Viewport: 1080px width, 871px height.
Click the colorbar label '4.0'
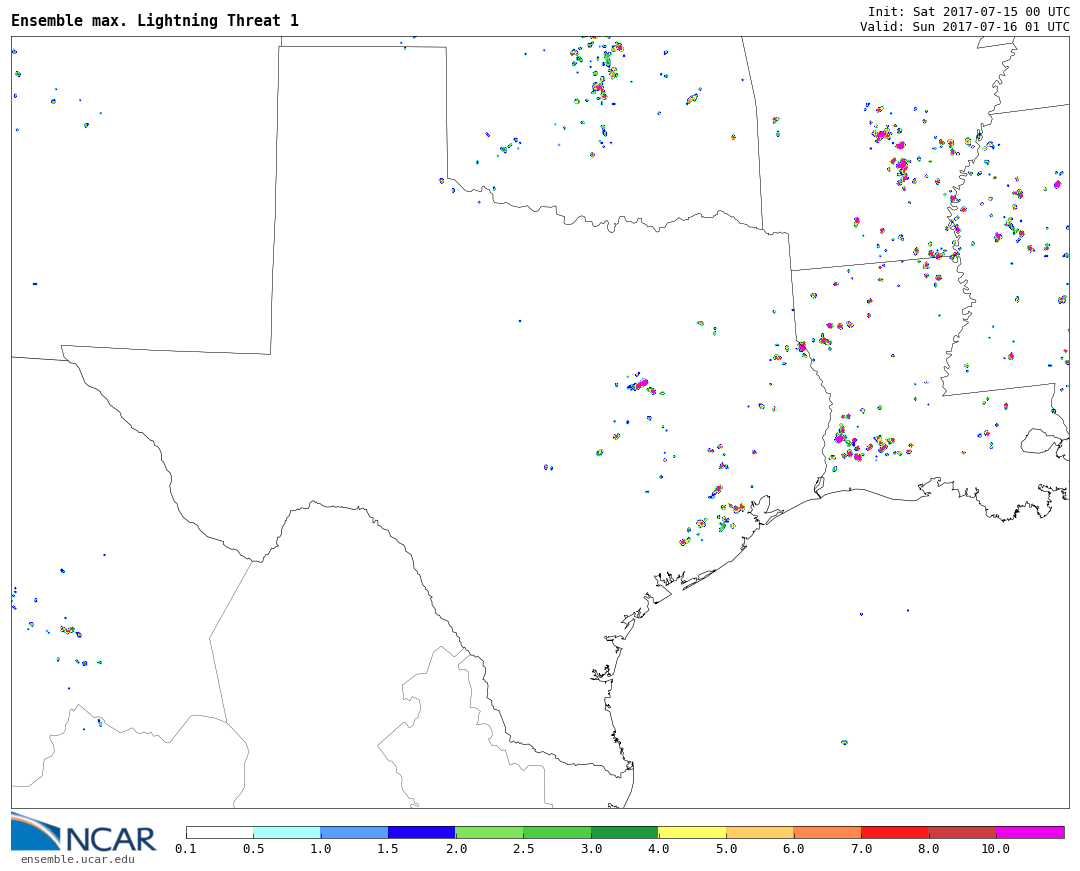(x=658, y=849)
